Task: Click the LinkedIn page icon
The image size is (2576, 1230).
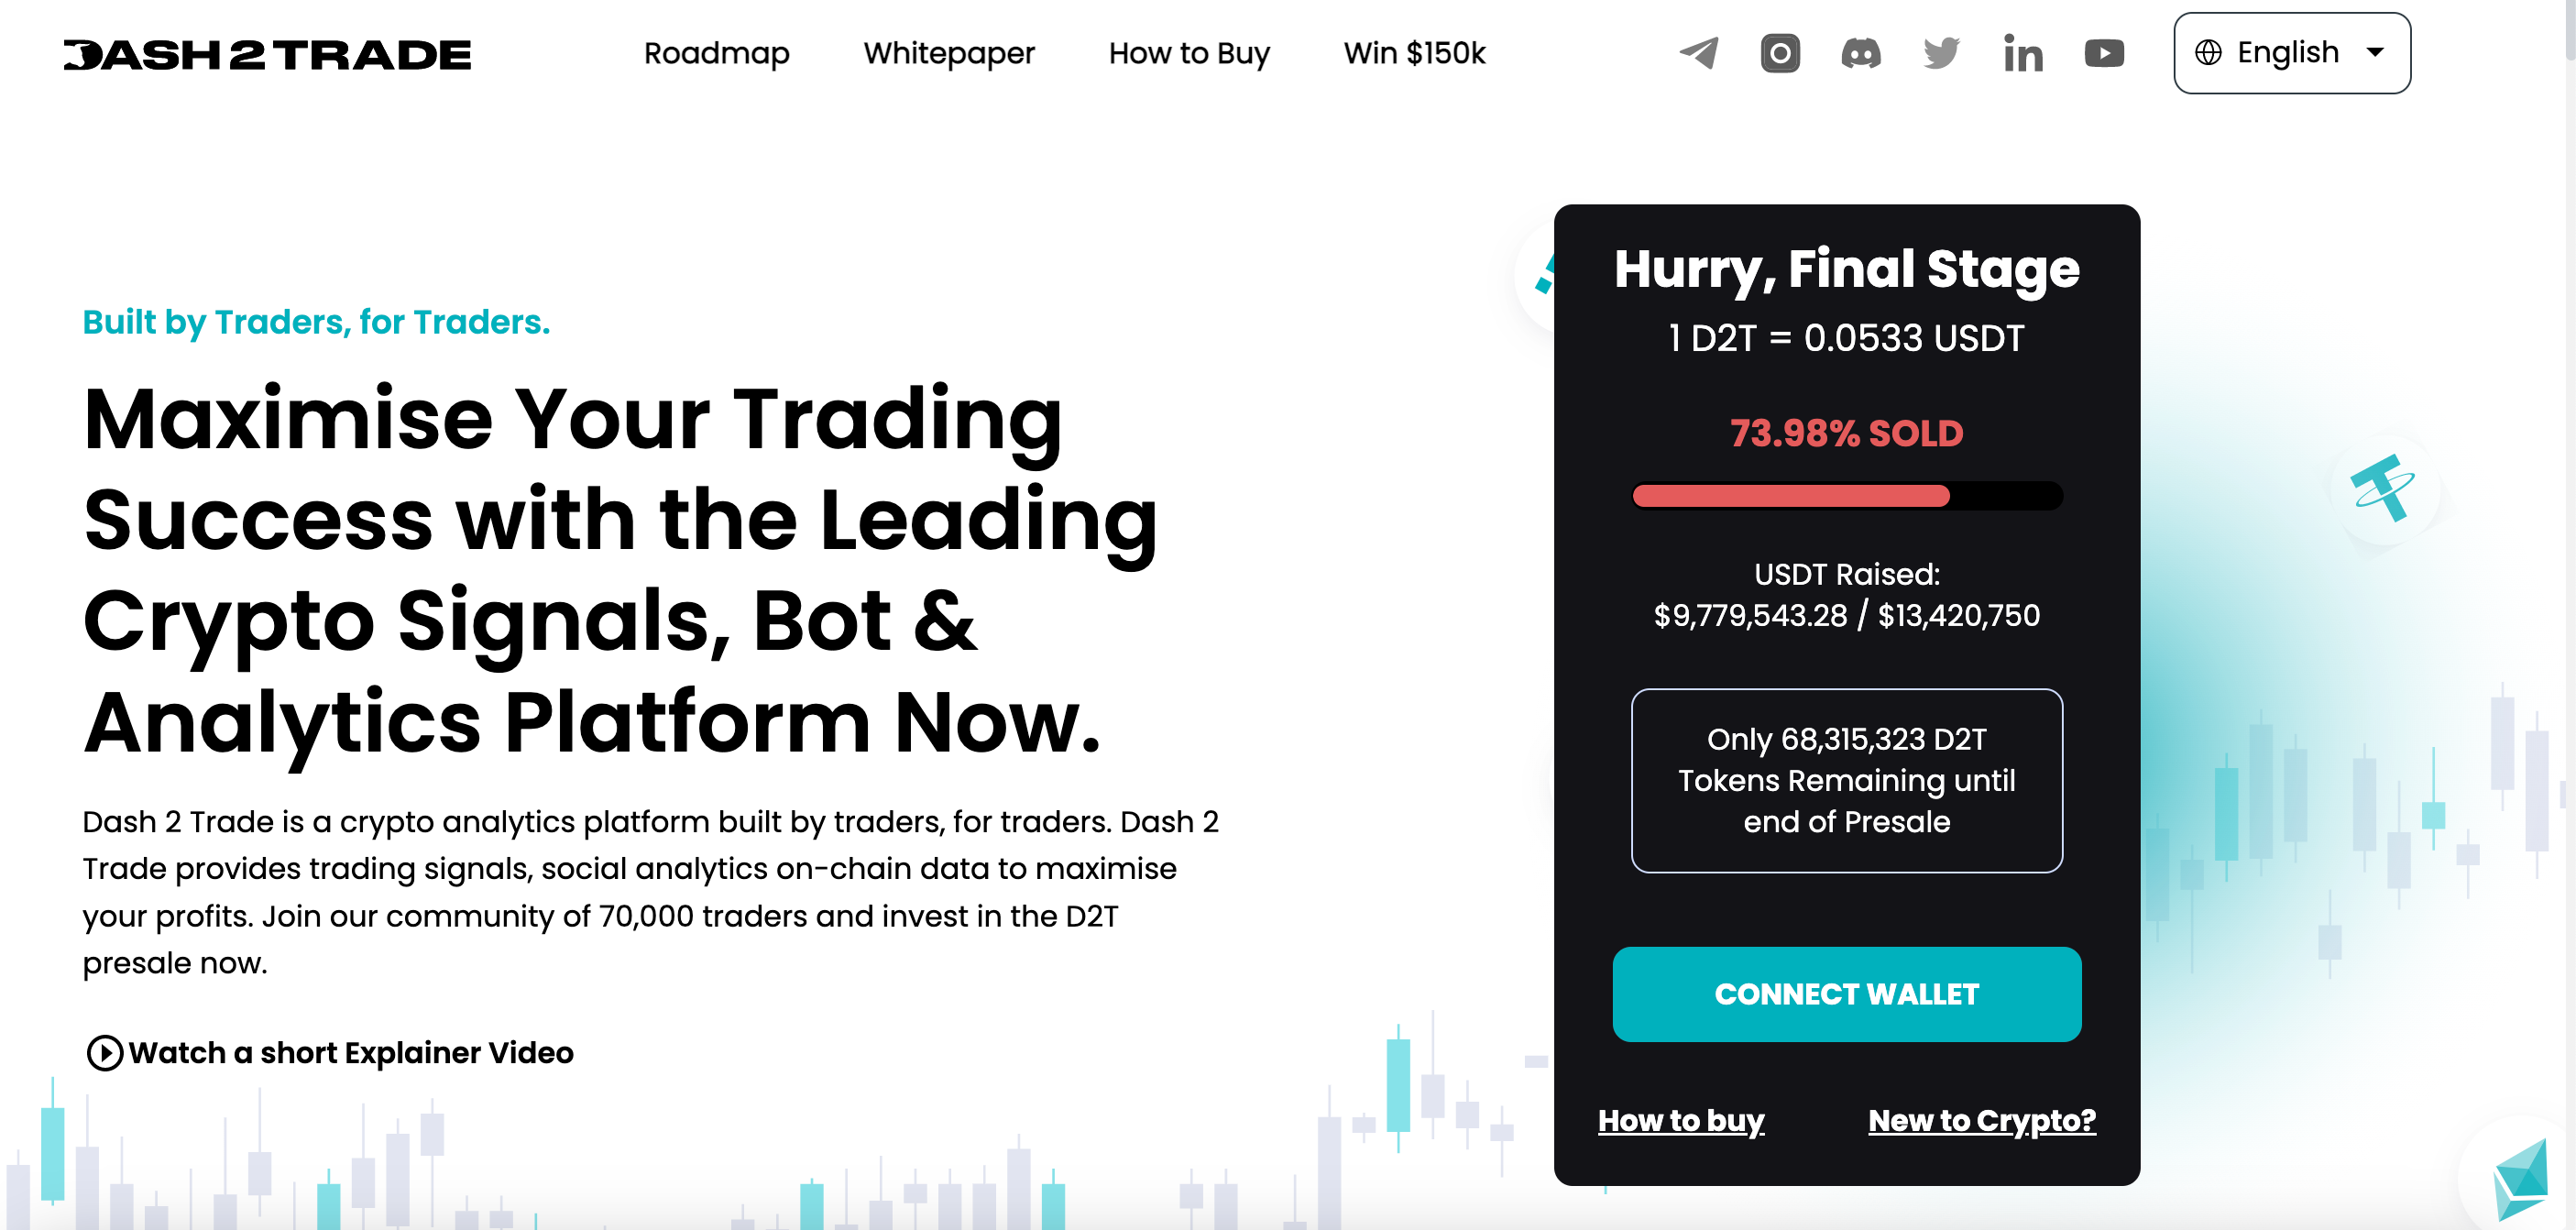Action: tap(2022, 52)
